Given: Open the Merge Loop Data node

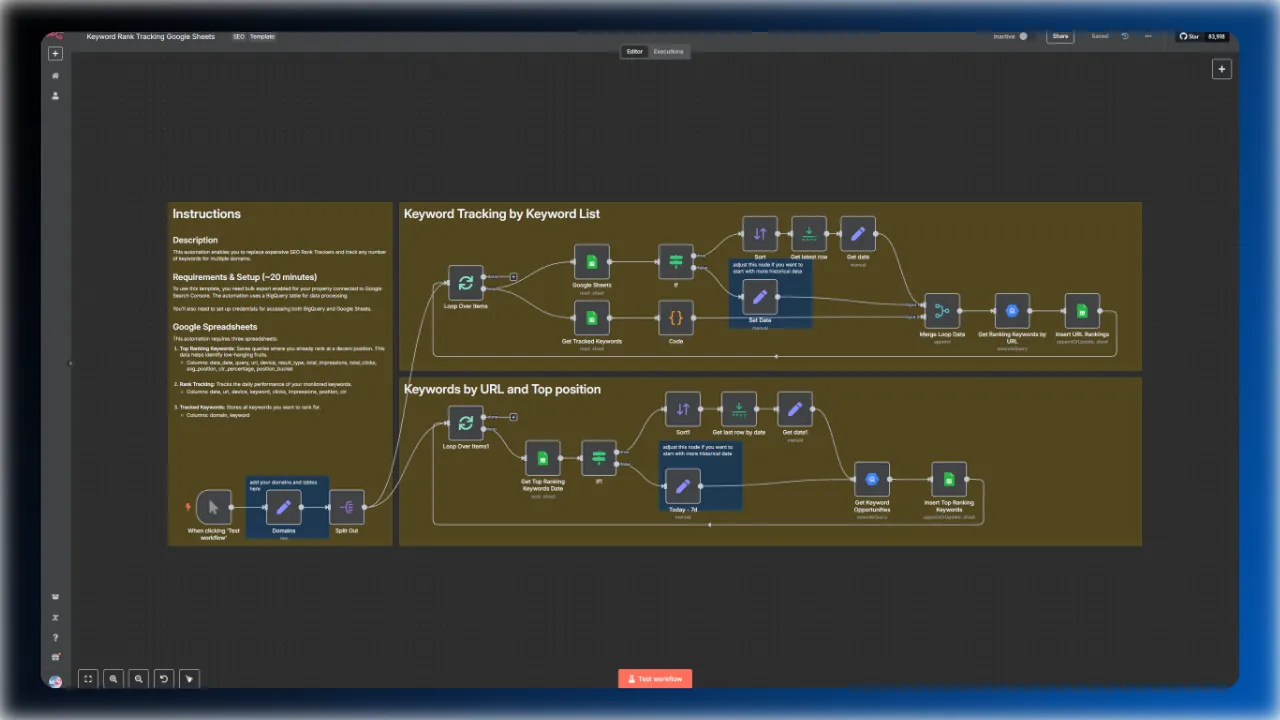Looking at the screenshot, I should point(942,311).
